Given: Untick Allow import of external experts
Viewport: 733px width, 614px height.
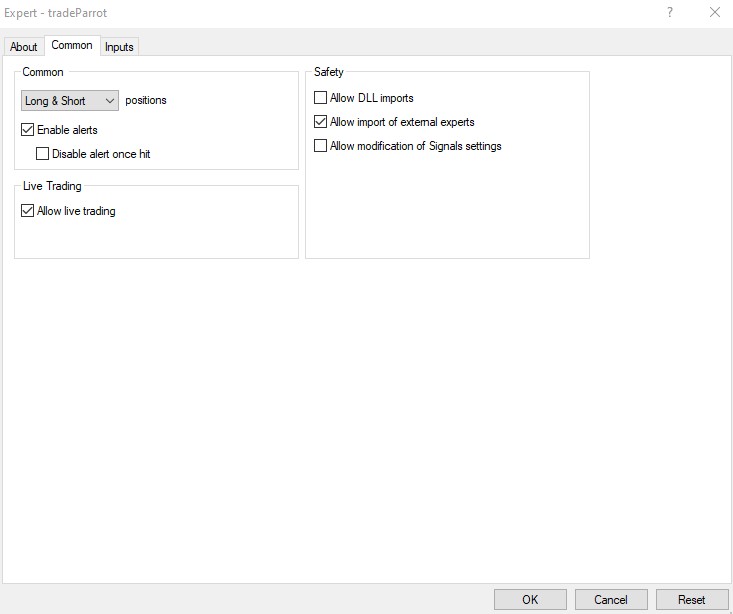Looking at the screenshot, I should coord(321,122).
